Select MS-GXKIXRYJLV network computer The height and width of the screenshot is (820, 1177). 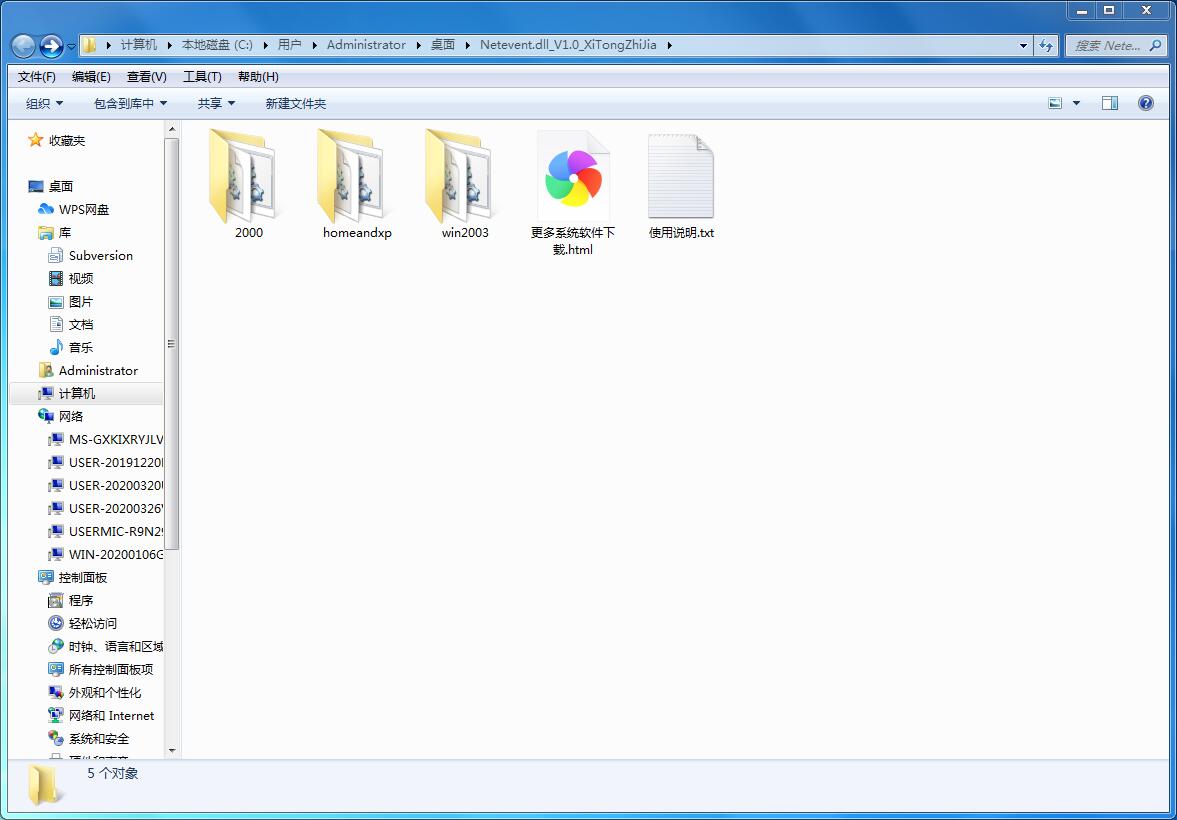pyautogui.click(x=116, y=439)
